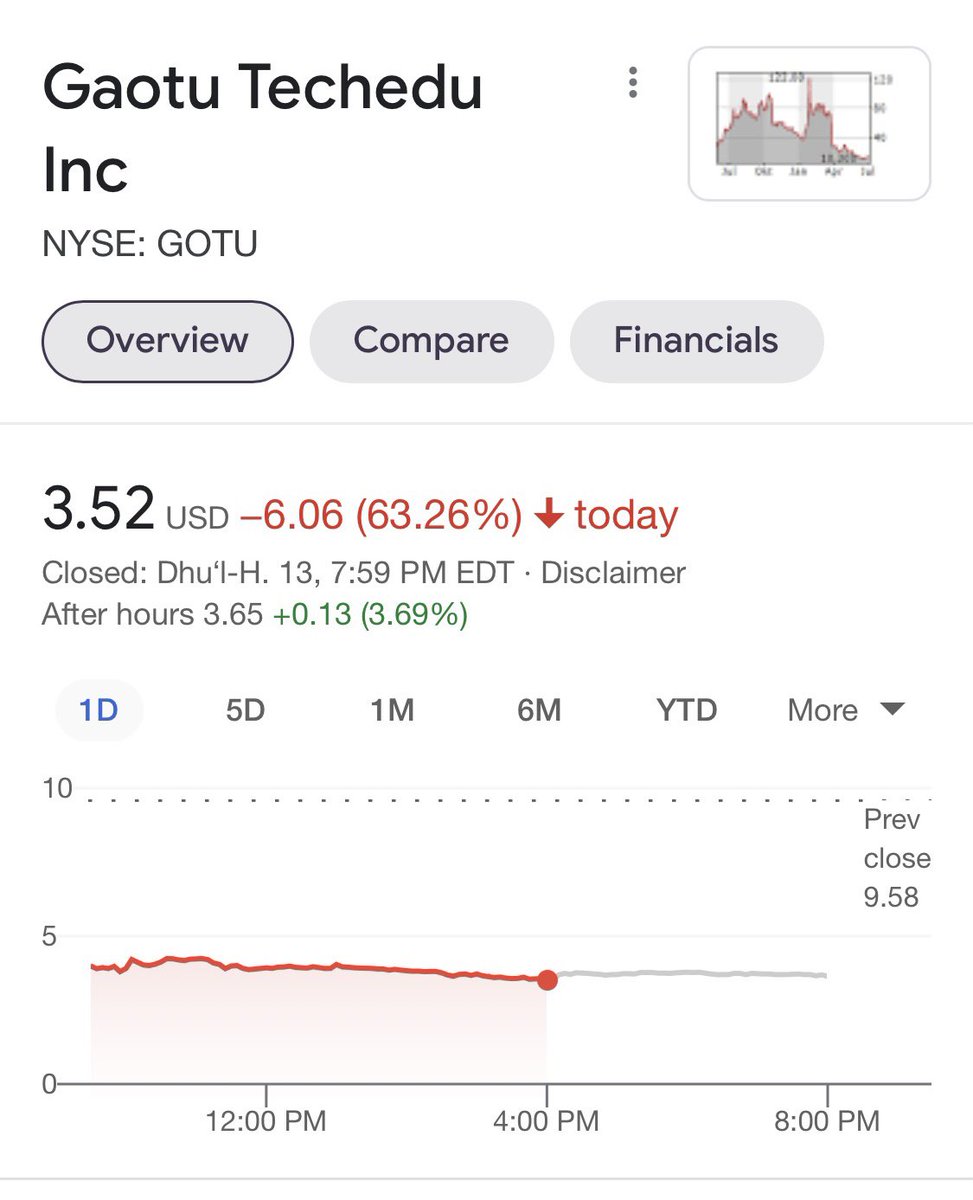Click the gray after-hours price line
Viewport: 973px width, 1200px height.
pos(692,974)
